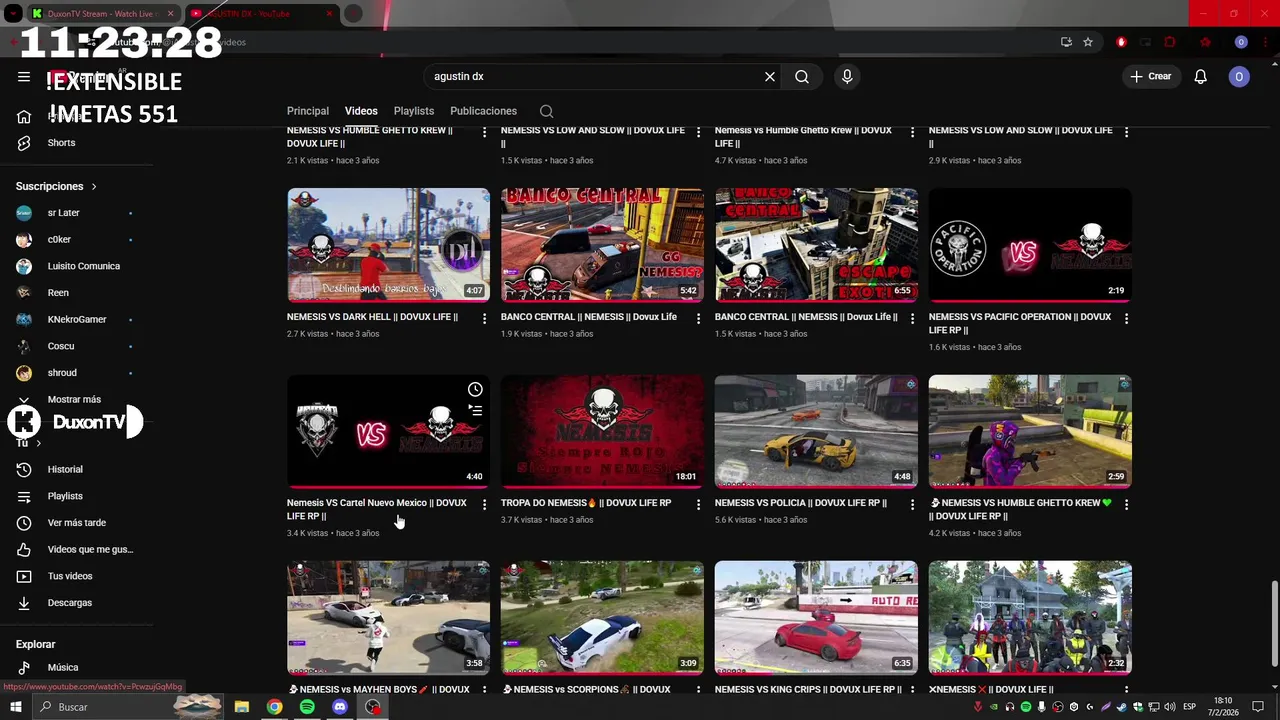Play NEMESIS VS POLICIA thumbnail
Viewport: 1280px width, 720px height.
[816, 431]
